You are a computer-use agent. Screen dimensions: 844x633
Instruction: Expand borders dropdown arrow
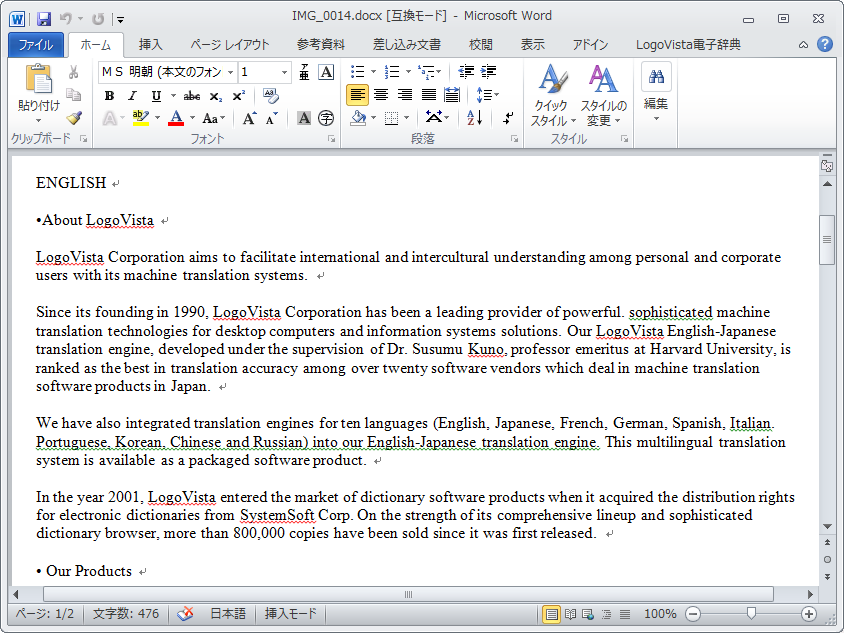406,118
